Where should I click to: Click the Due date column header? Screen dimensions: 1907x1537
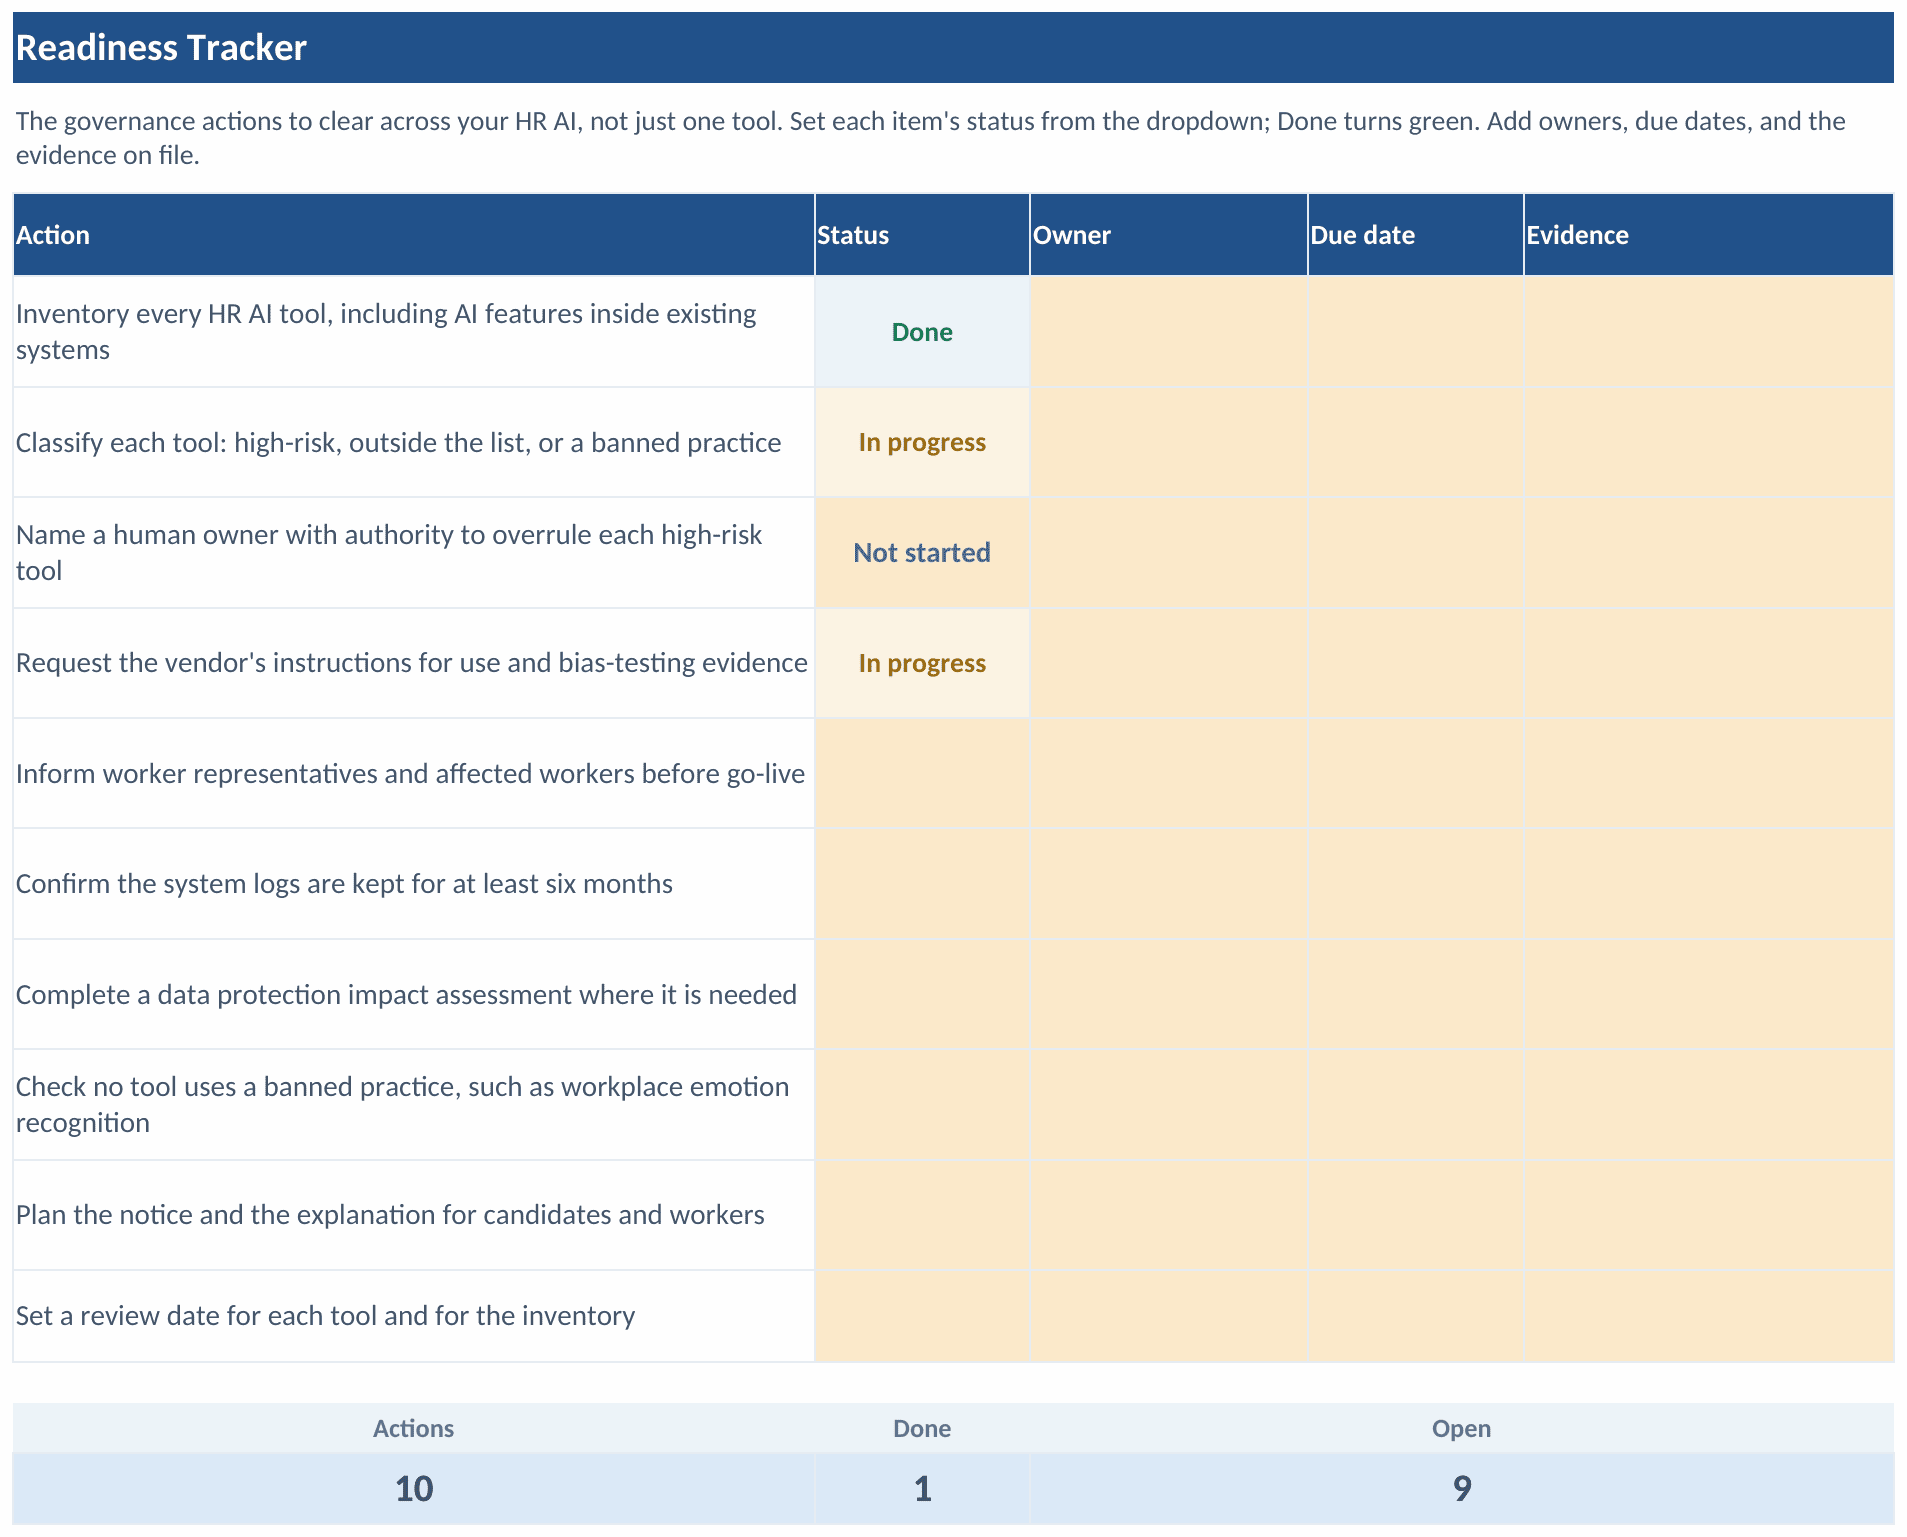pos(1416,235)
